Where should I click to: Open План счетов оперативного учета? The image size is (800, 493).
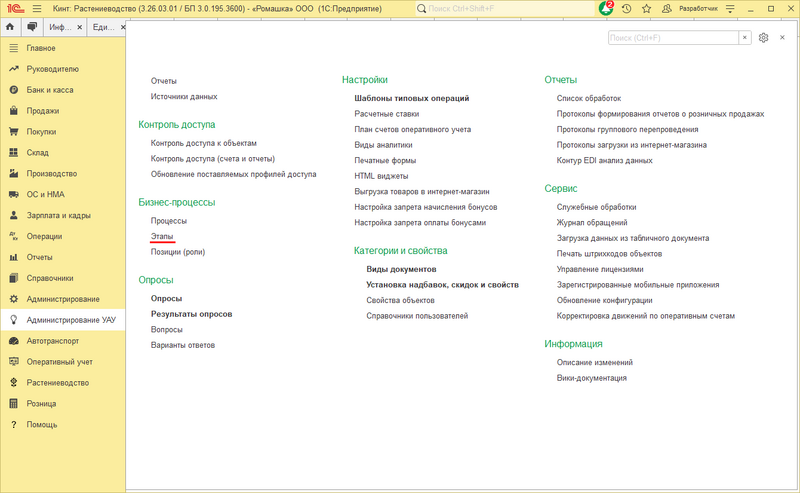tap(413, 130)
